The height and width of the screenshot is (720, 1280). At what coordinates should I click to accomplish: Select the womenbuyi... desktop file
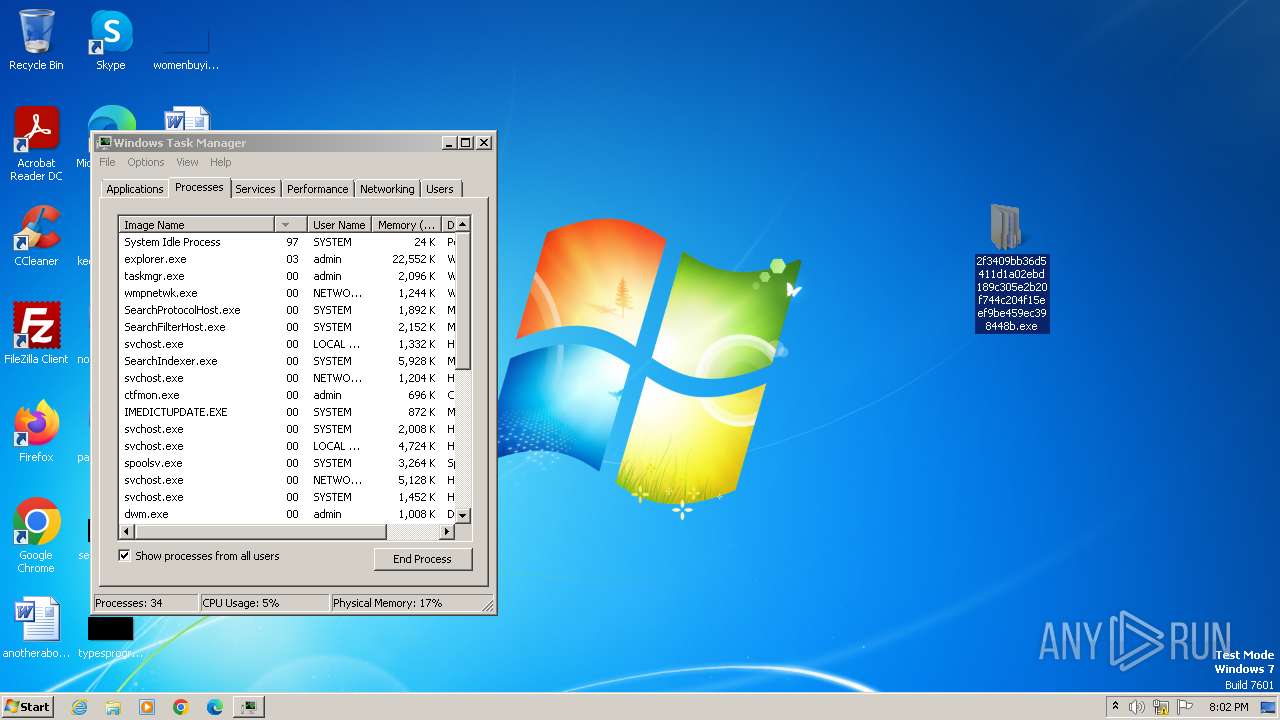(186, 45)
